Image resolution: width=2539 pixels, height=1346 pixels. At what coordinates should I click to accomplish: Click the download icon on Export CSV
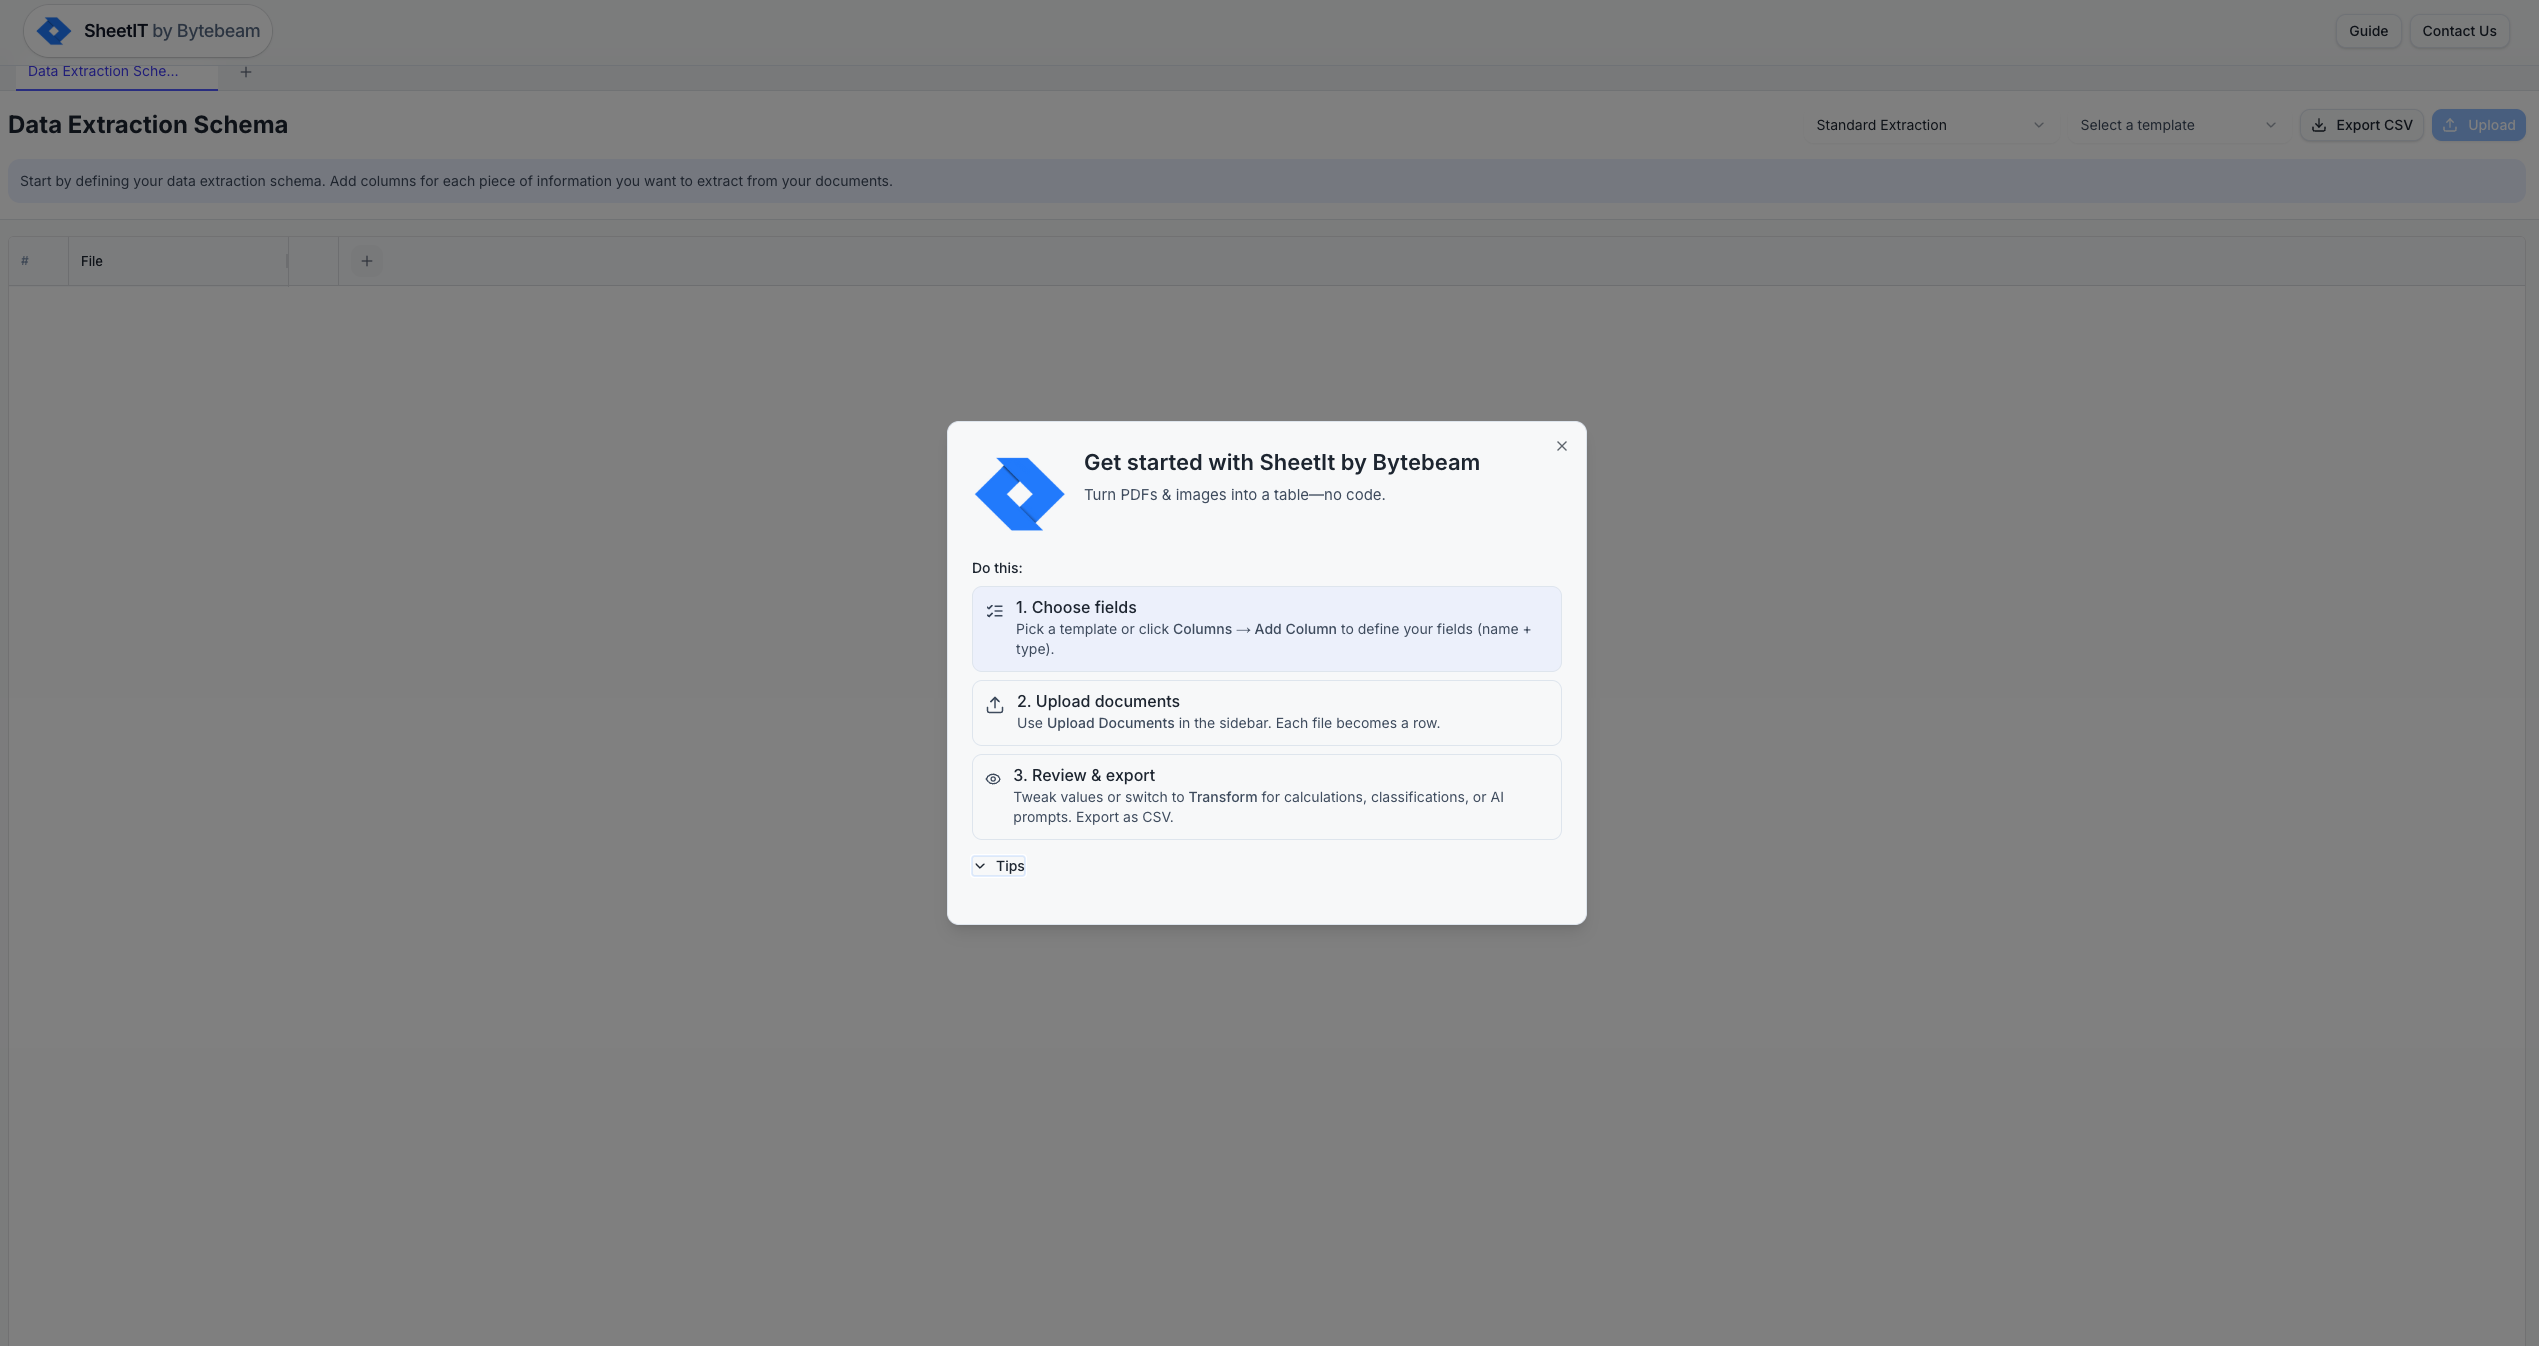point(2318,125)
